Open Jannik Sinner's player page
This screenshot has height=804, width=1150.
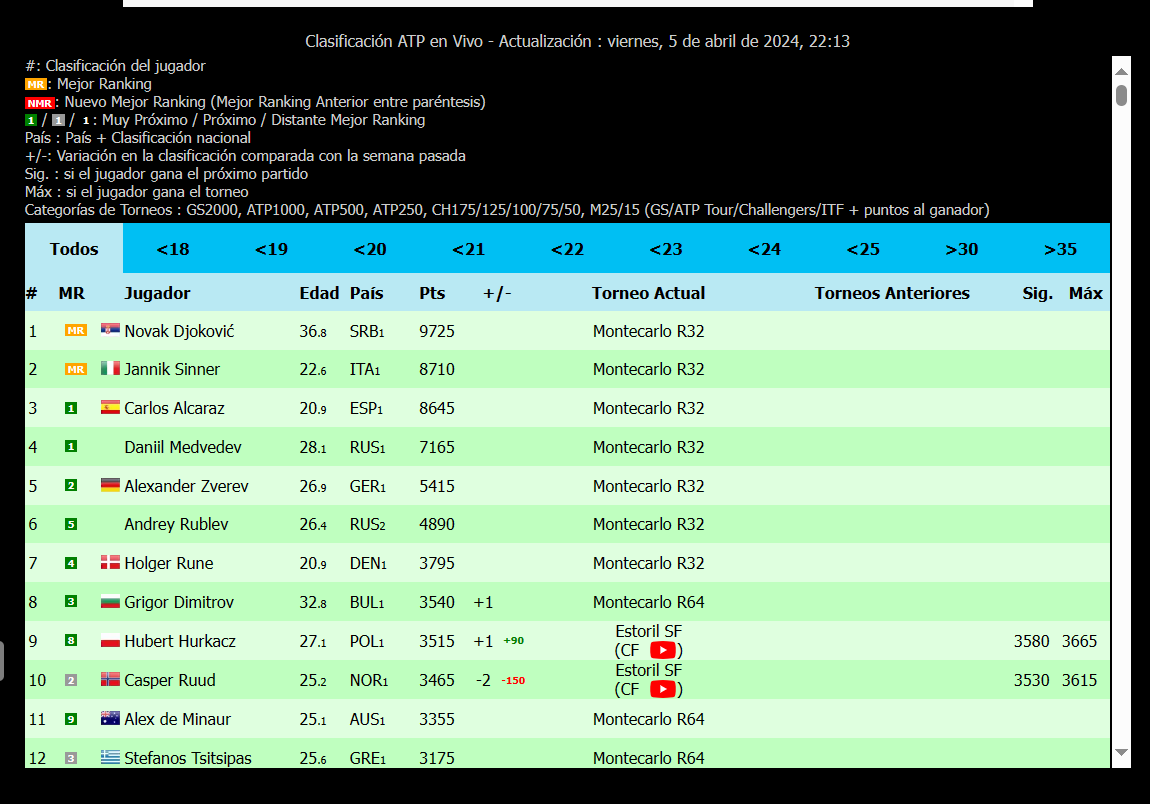click(172, 369)
